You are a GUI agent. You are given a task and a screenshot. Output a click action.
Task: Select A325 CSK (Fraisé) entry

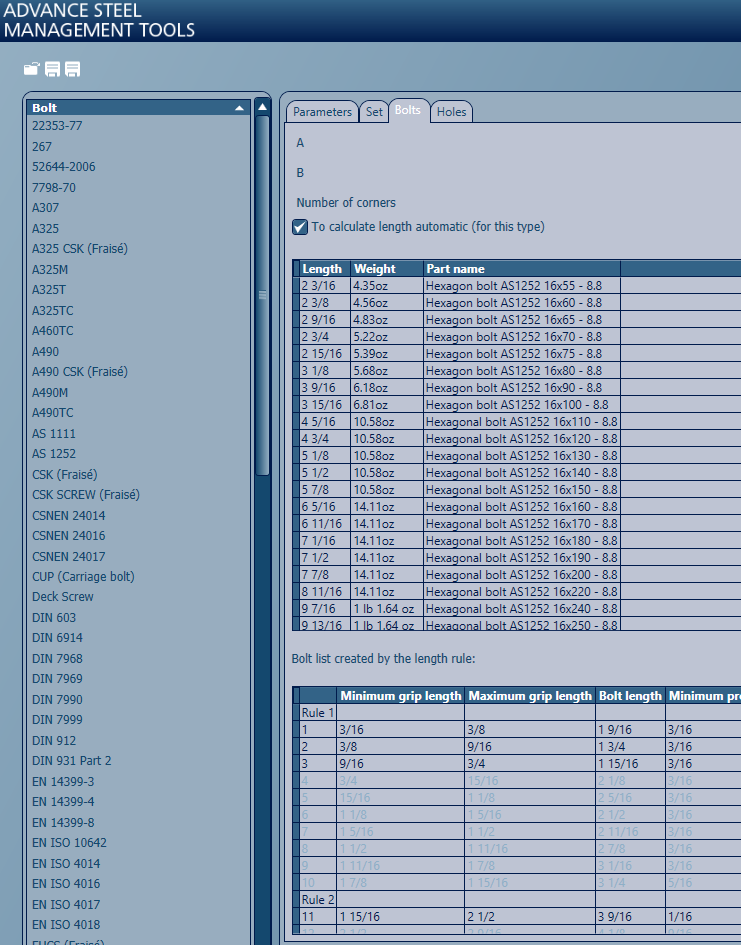[80, 249]
